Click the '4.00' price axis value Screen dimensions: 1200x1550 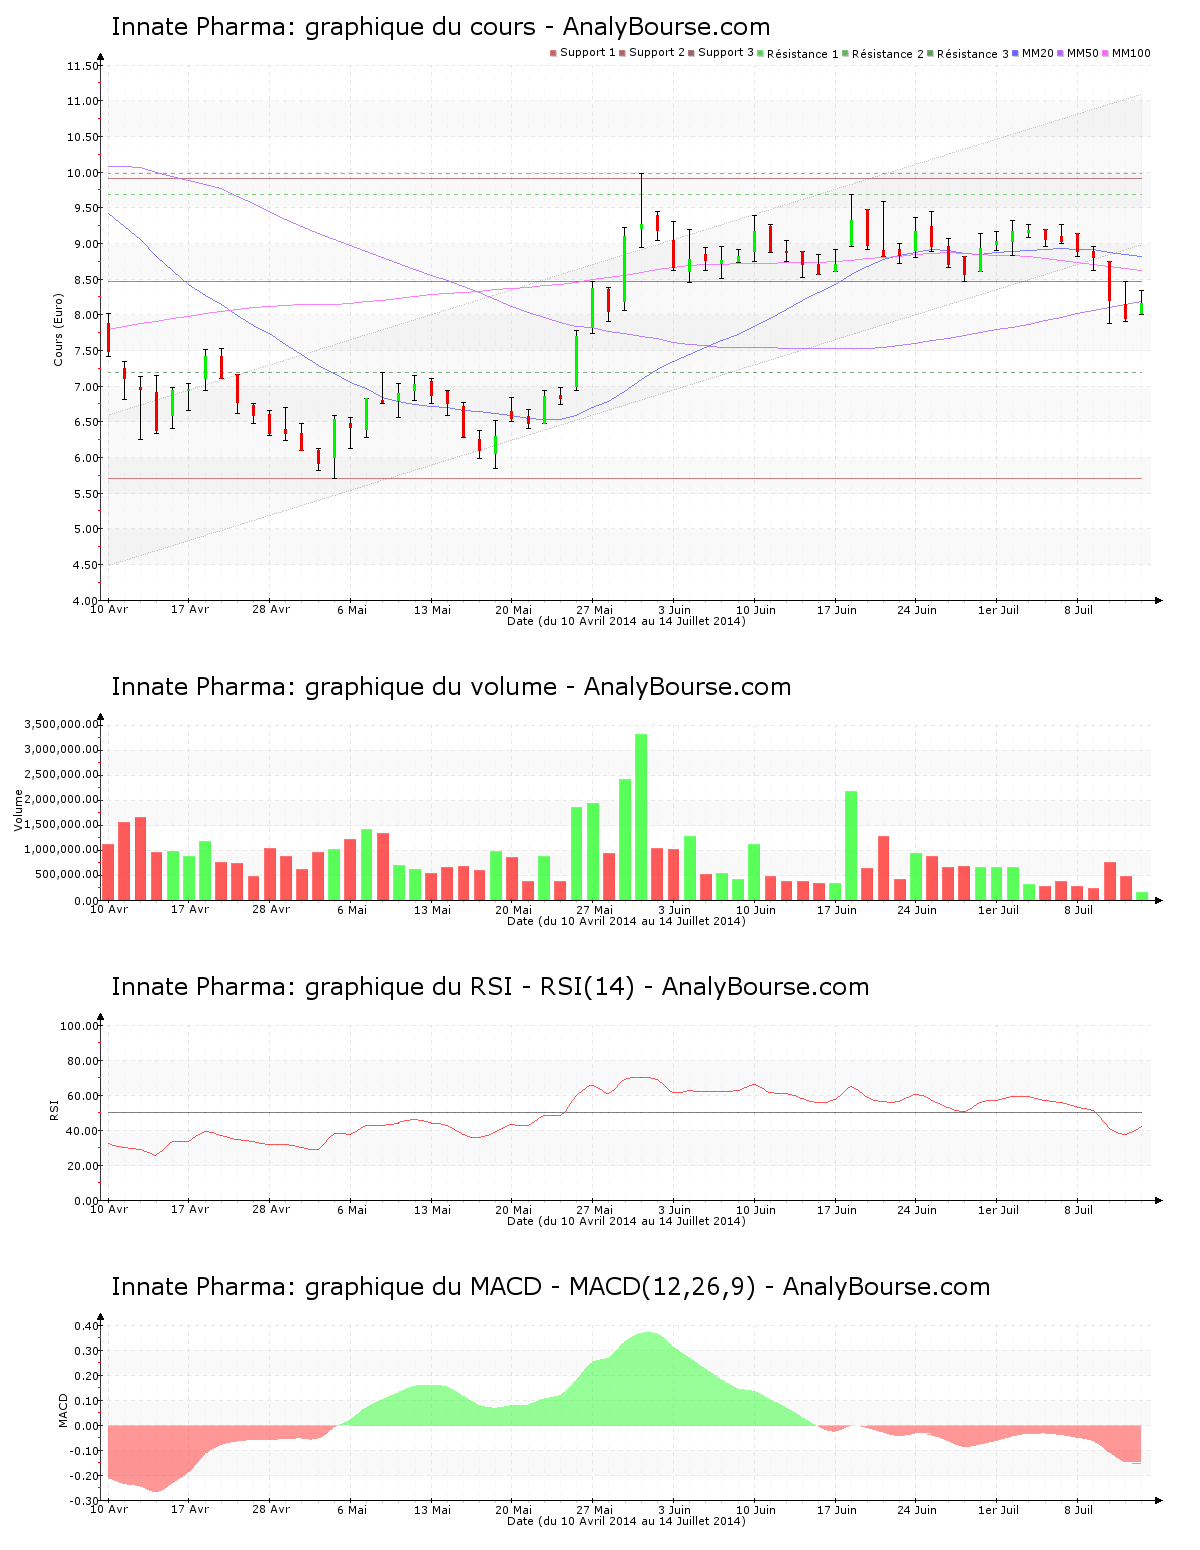tap(85, 601)
